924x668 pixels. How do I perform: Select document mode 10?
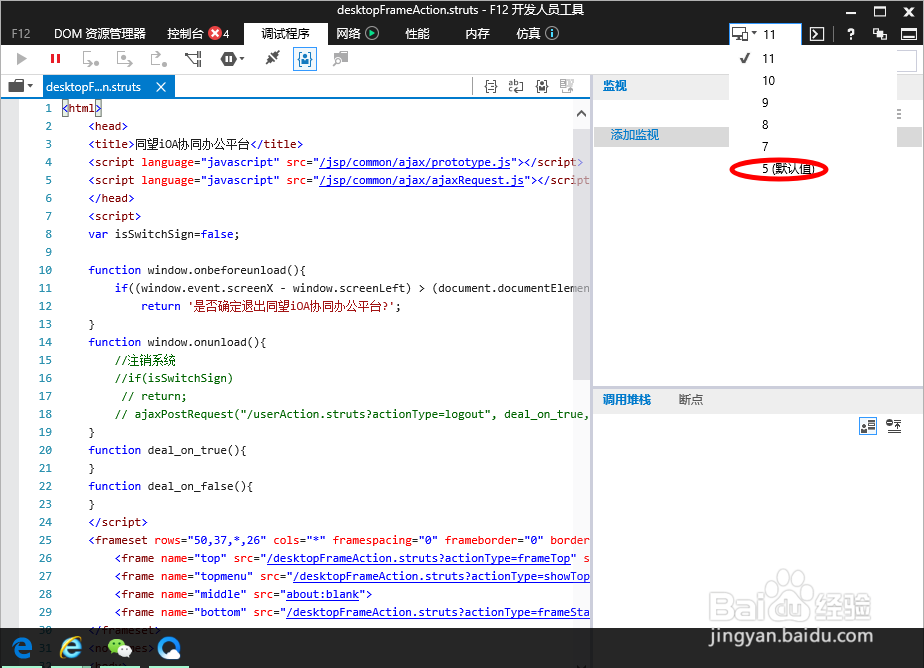pyautogui.click(x=768, y=81)
